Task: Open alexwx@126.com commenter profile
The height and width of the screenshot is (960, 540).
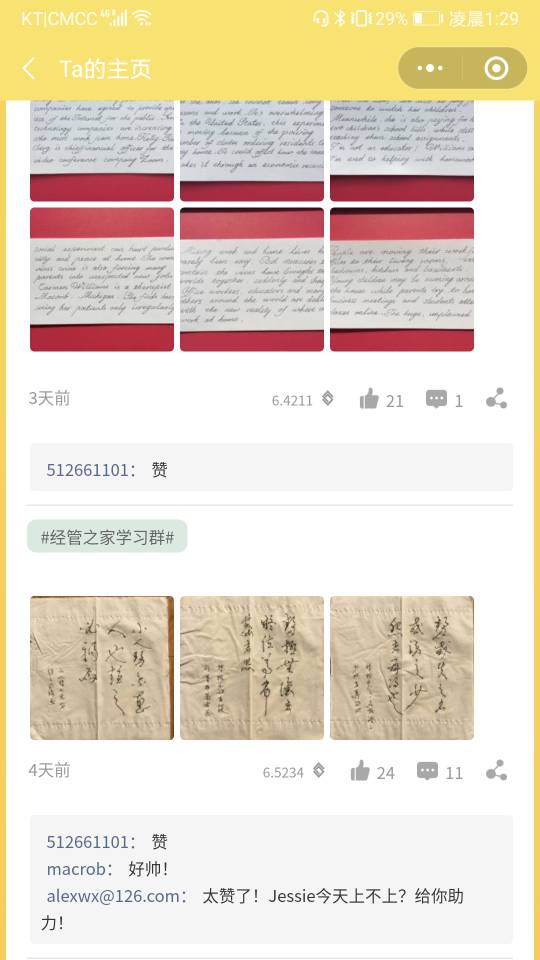Action: pos(113,896)
